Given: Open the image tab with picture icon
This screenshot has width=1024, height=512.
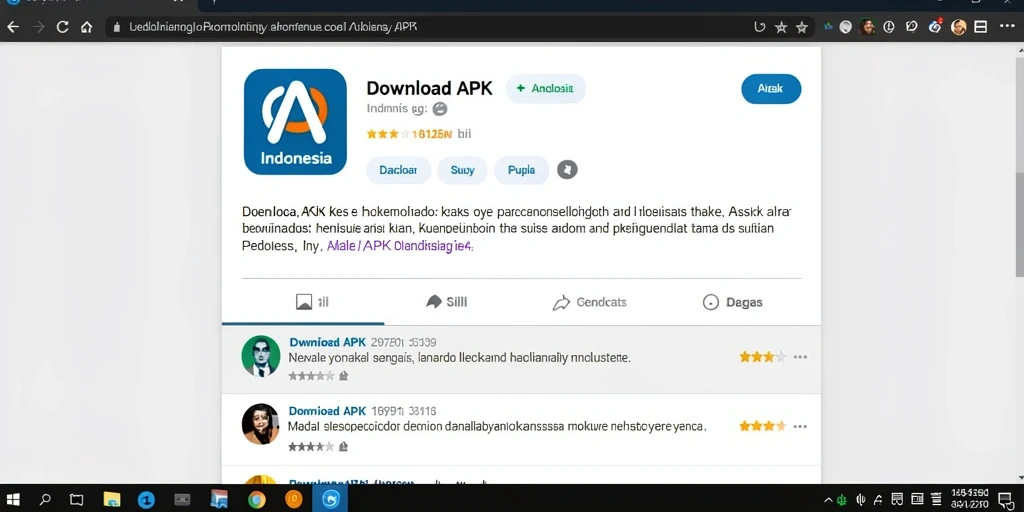Looking at the screenshot, I should (x=312, y=302).
